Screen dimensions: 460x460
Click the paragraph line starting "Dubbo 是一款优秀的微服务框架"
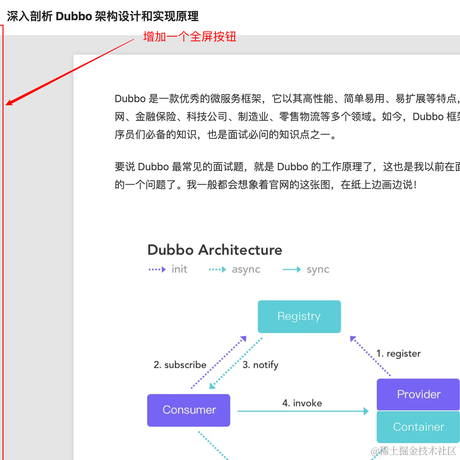[287, 99]
